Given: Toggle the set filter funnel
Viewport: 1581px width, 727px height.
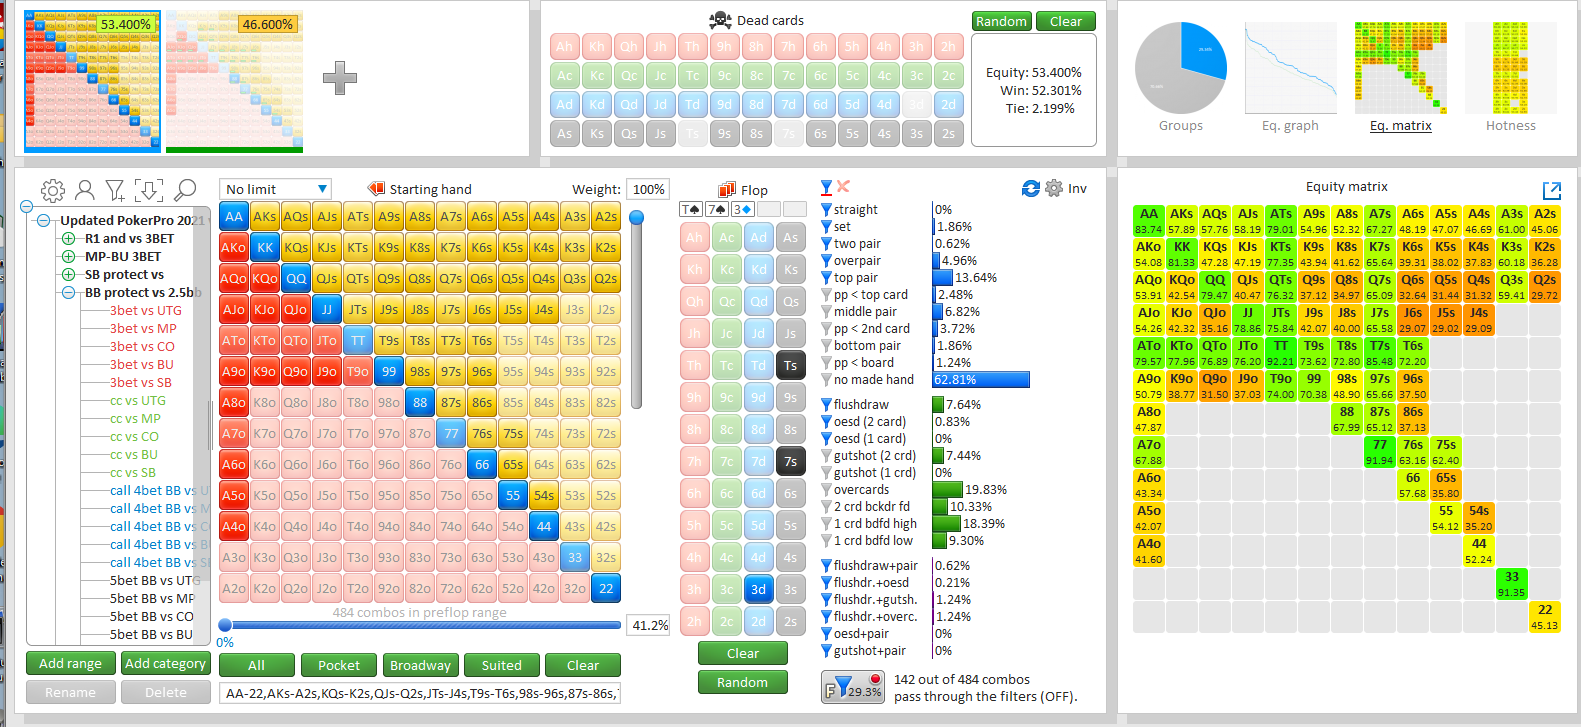Looking at the screenshot, I should coord(826,227).
